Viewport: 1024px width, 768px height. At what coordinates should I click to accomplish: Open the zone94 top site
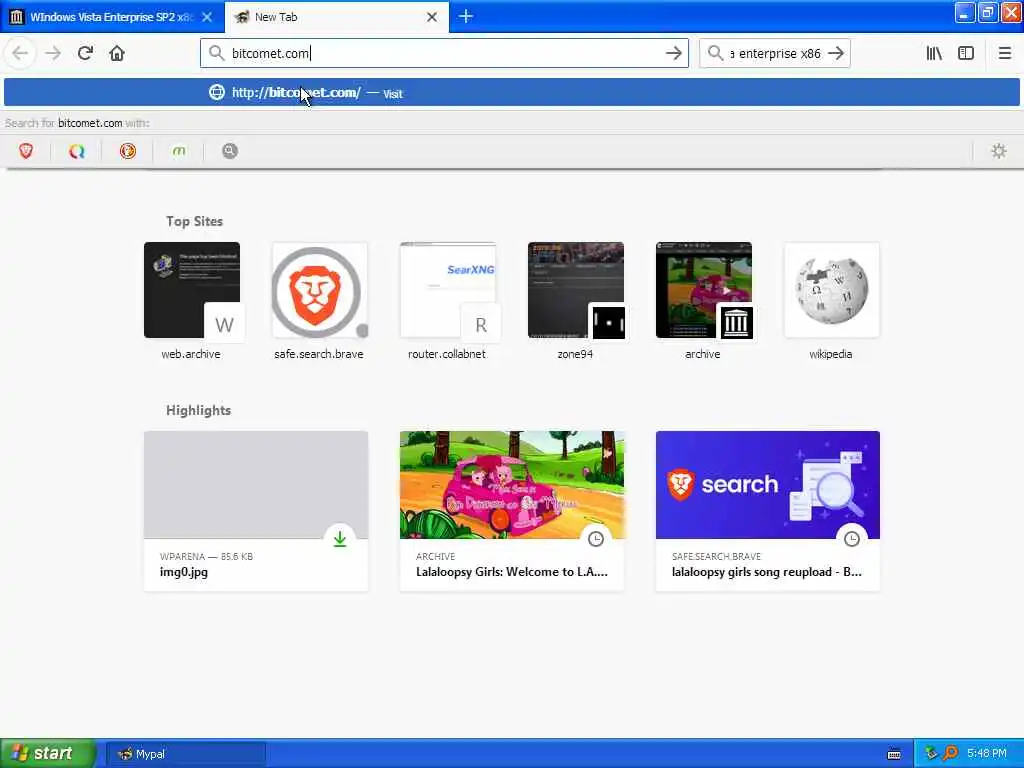coord(575,301)
